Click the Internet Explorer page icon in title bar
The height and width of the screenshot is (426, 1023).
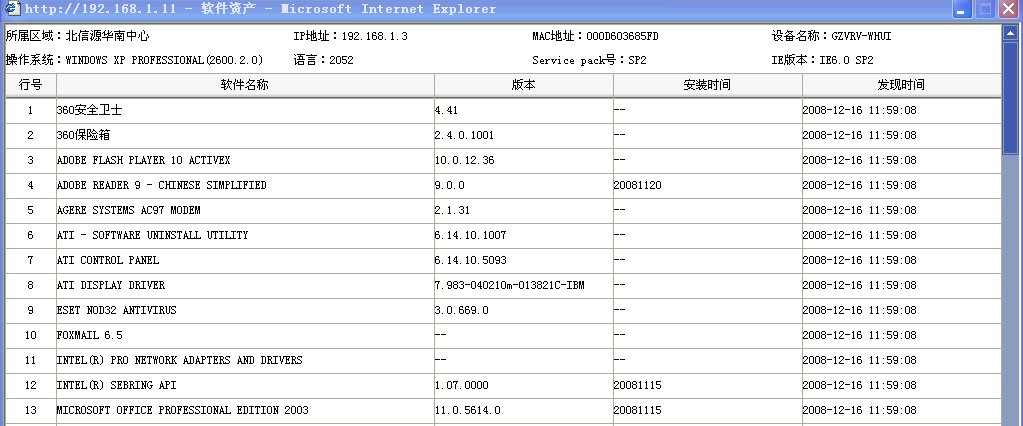coord(12,9)
